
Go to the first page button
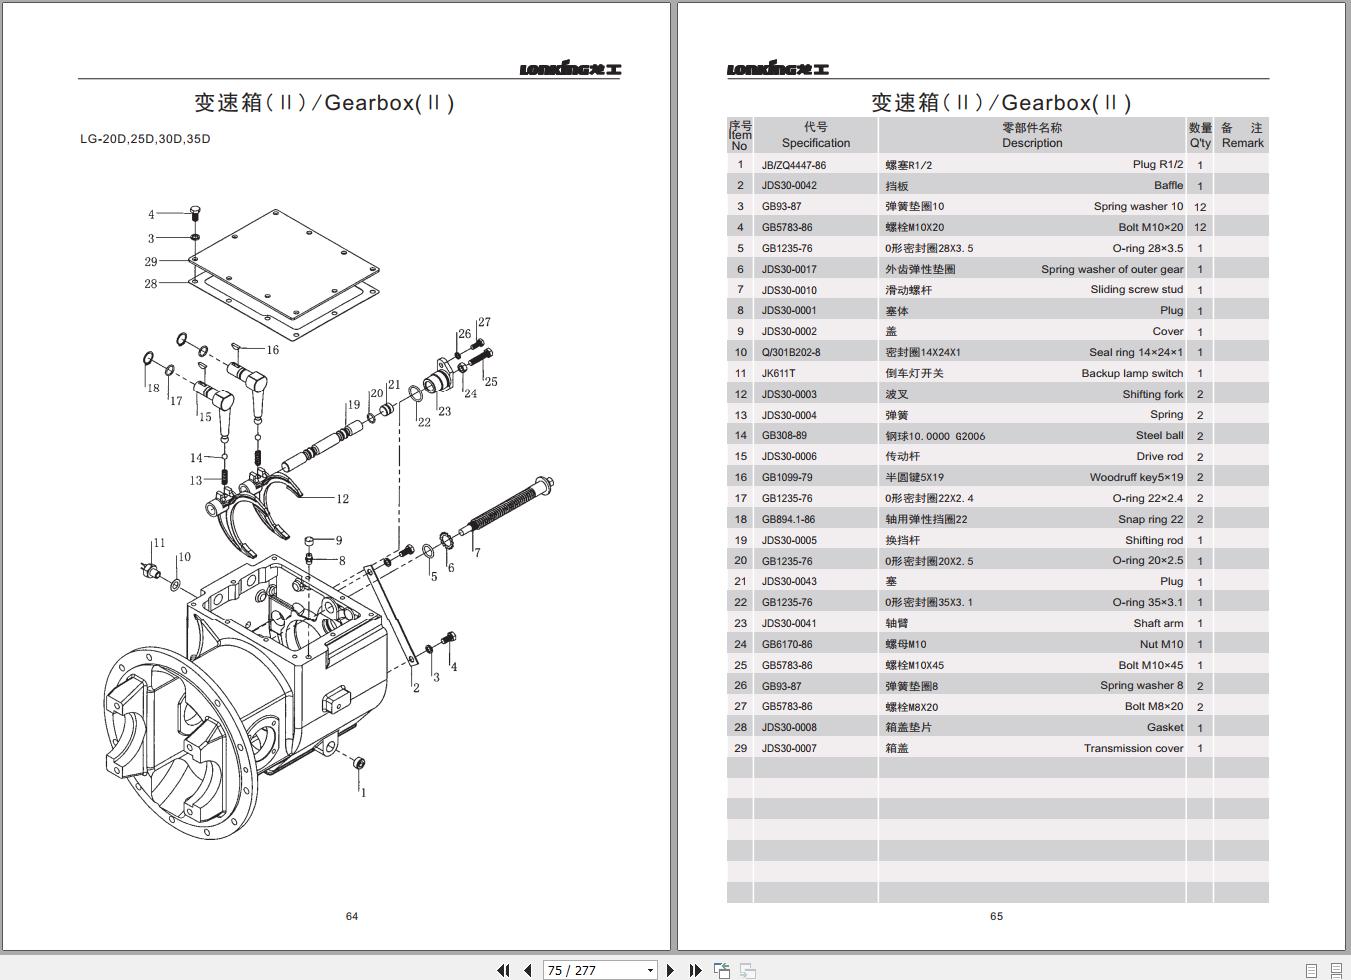coord(503,970)
